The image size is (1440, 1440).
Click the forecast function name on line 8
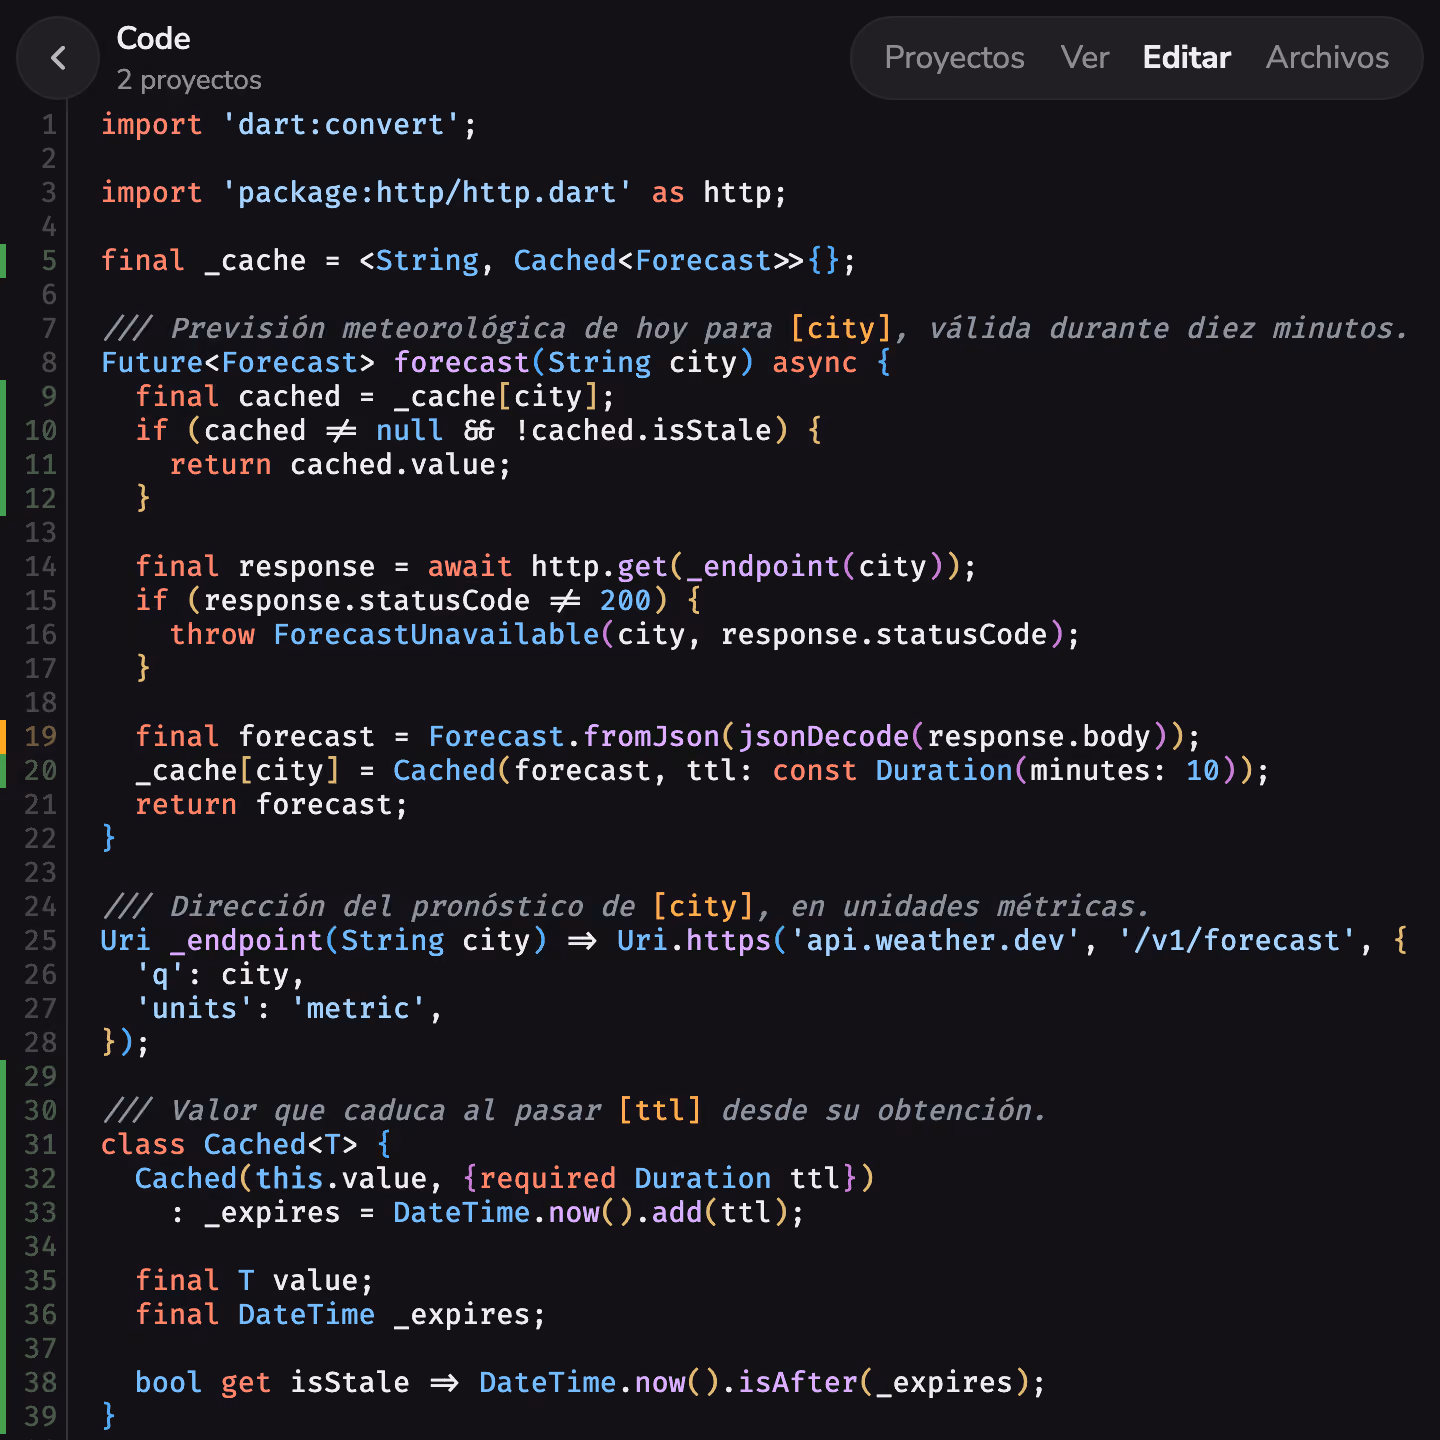pos(461,362)
